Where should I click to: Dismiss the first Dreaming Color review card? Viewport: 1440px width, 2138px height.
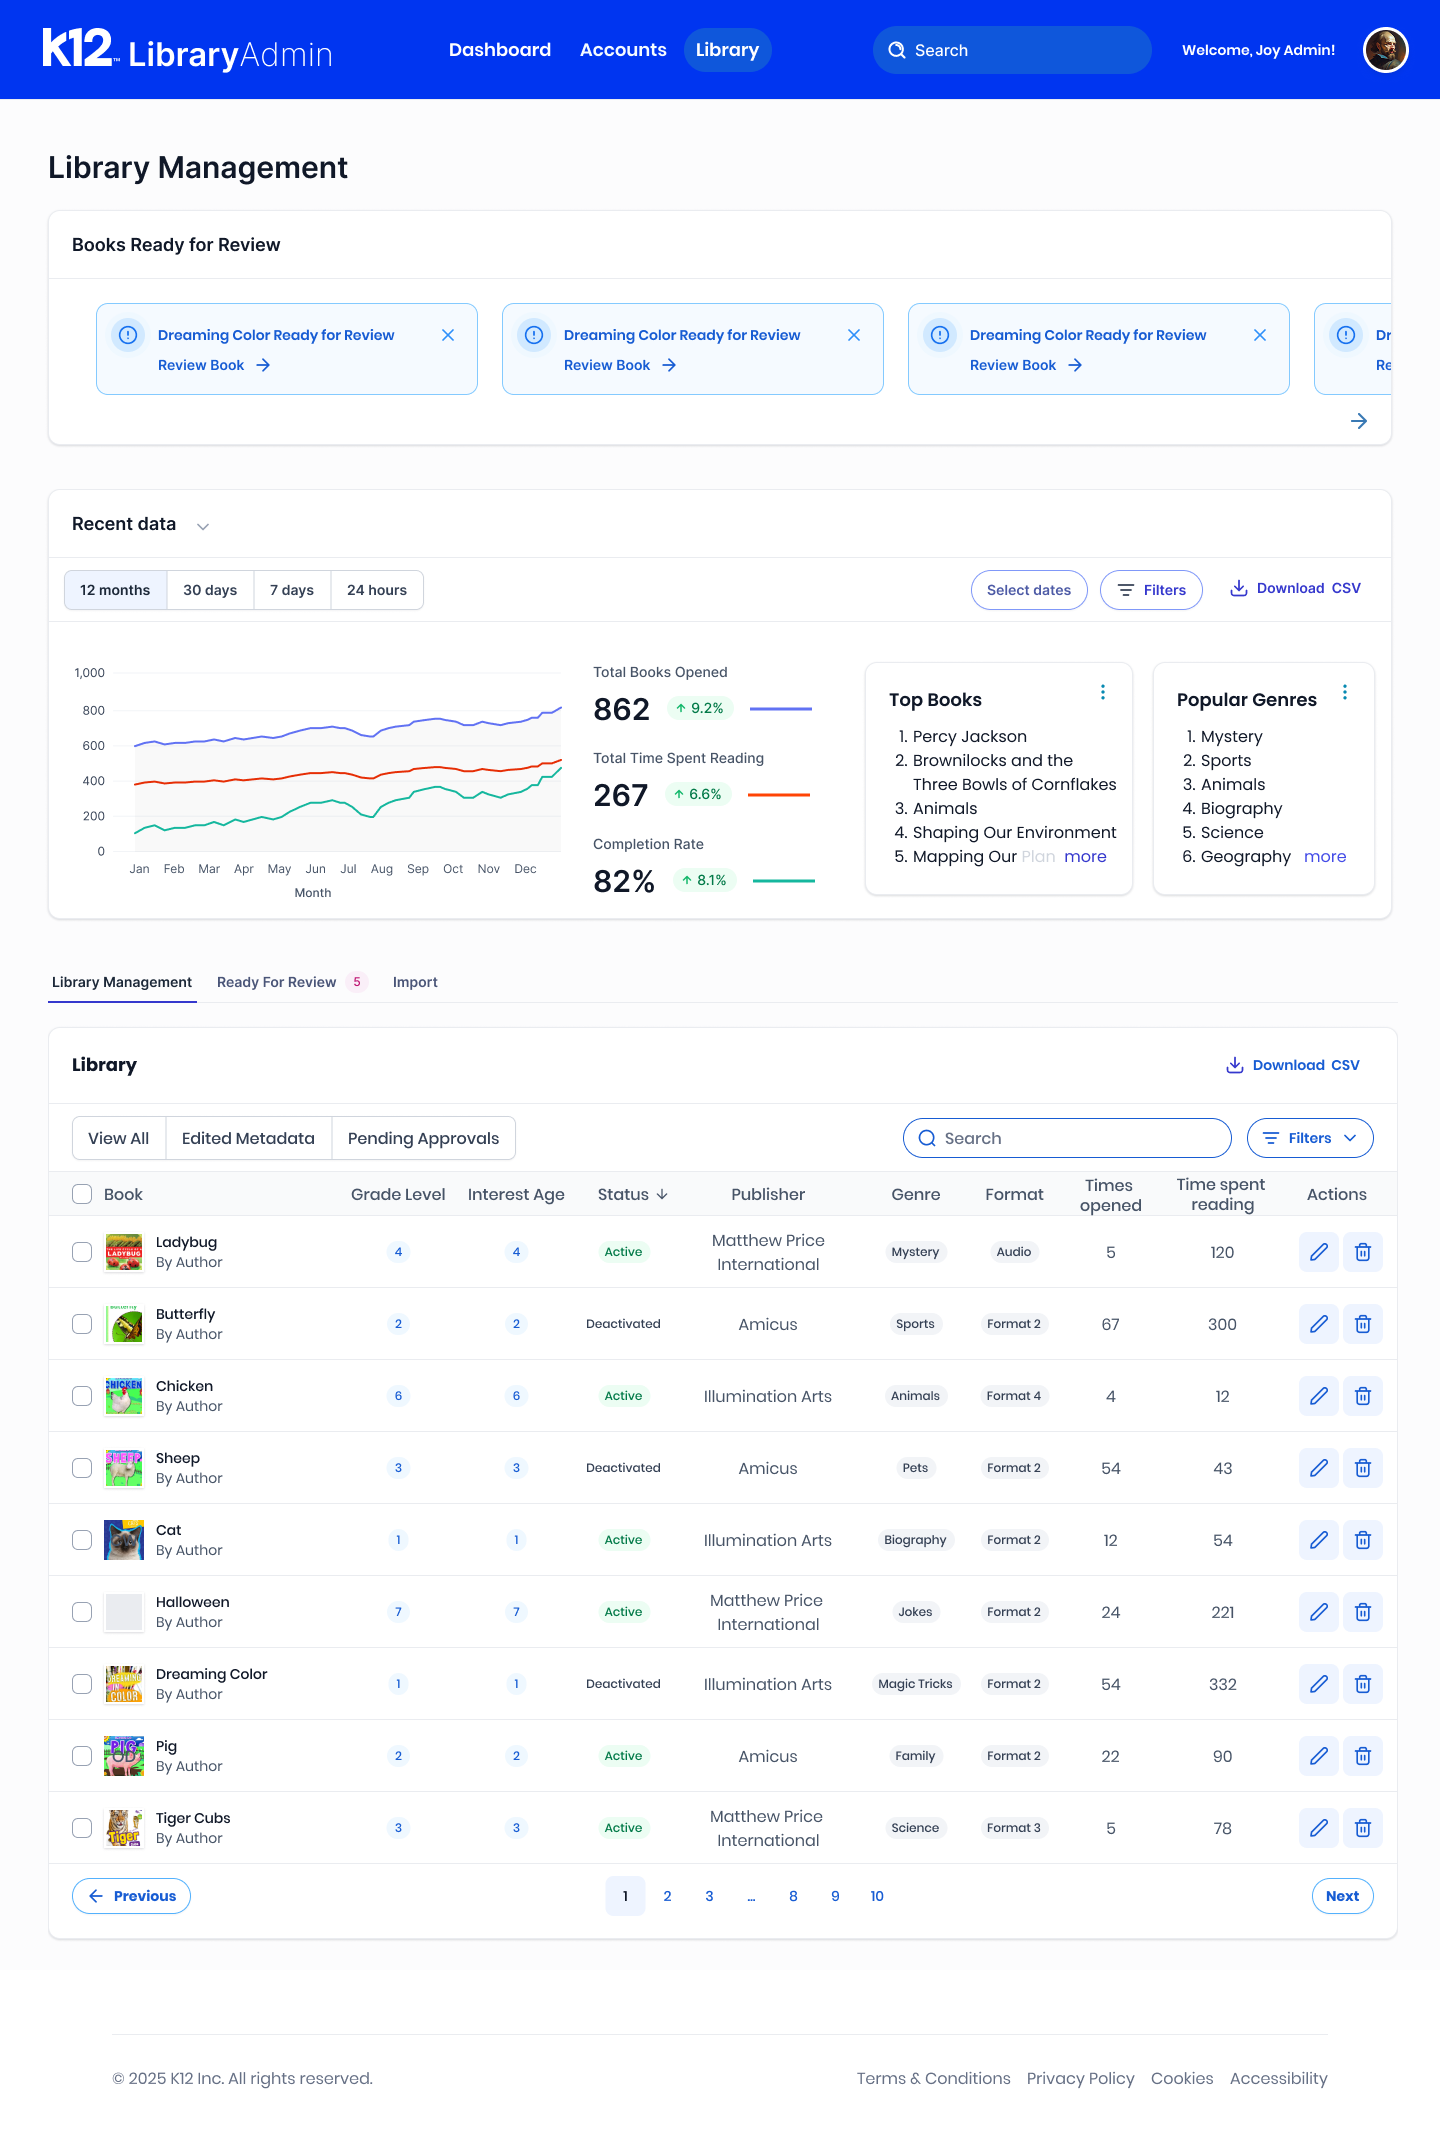(x=448, y=335)
